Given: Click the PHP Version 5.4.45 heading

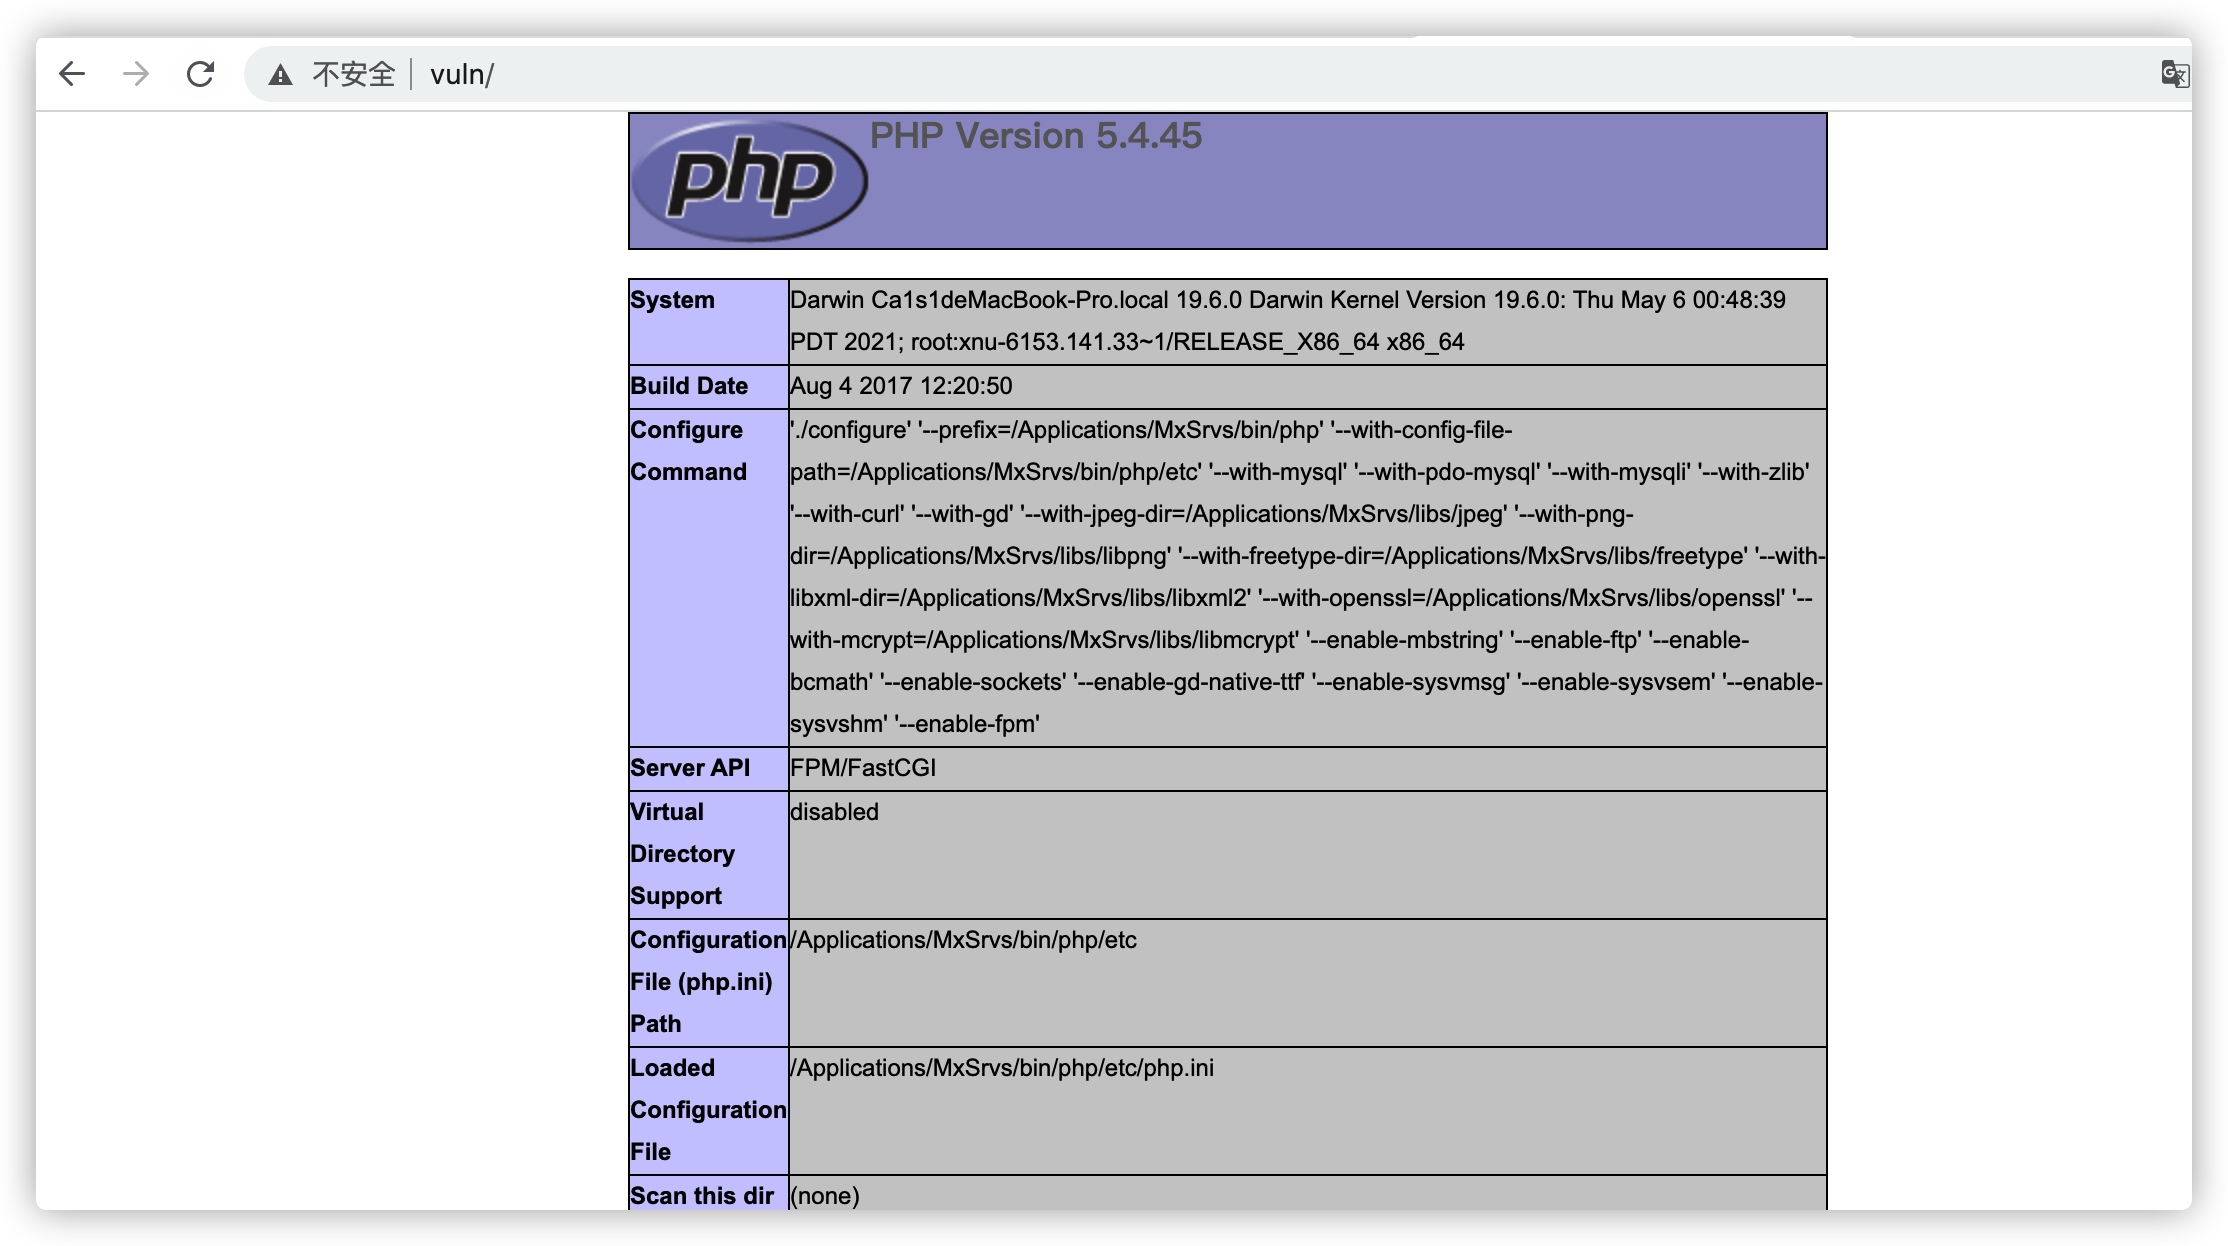Looking at the screenshot, I should click(x=1035, y=136).
